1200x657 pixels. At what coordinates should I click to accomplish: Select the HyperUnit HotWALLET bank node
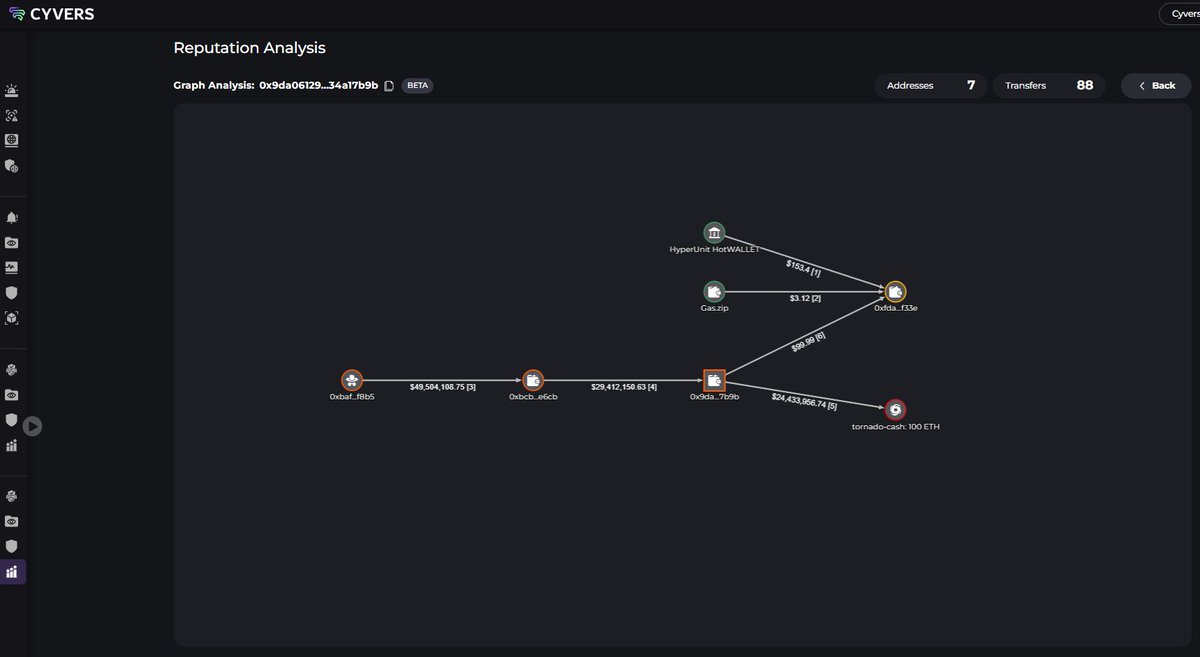713,232
